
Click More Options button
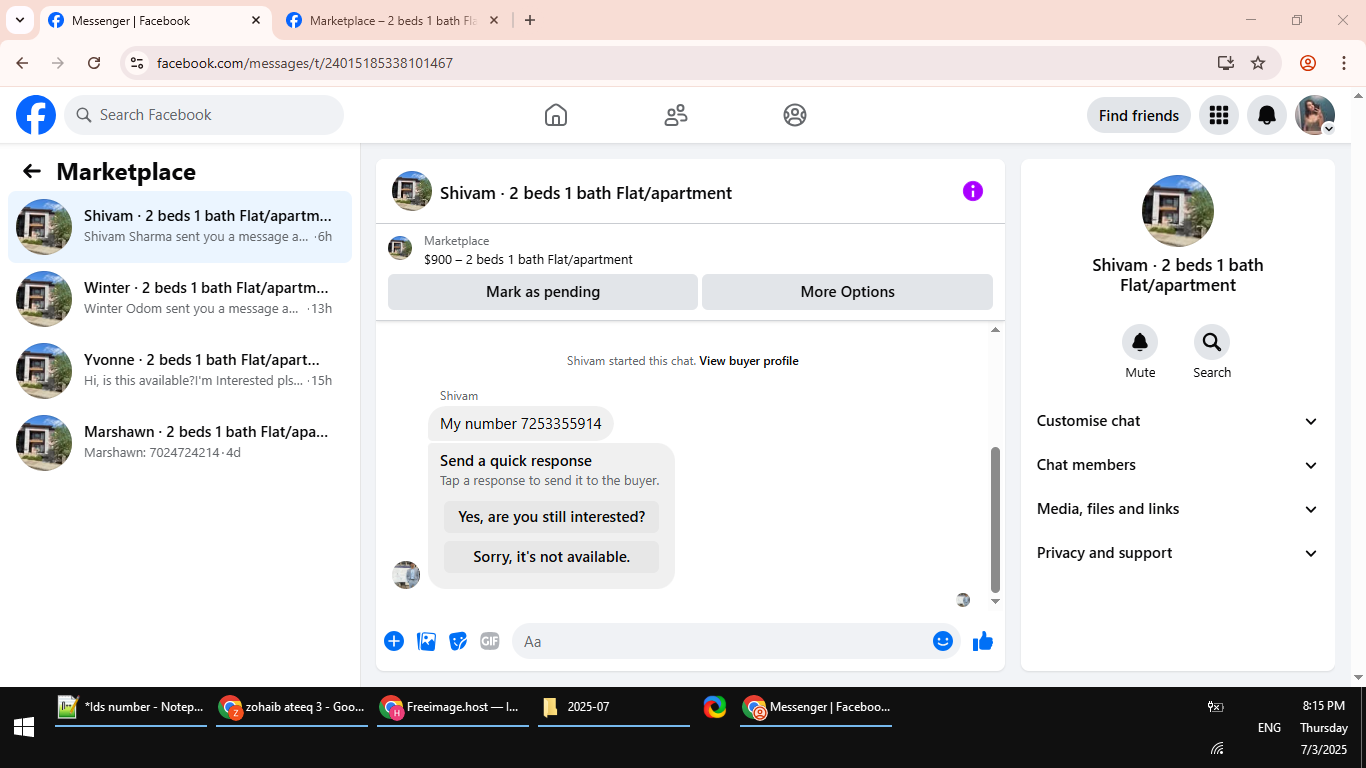pyautogui.click(x=847, y=292)
